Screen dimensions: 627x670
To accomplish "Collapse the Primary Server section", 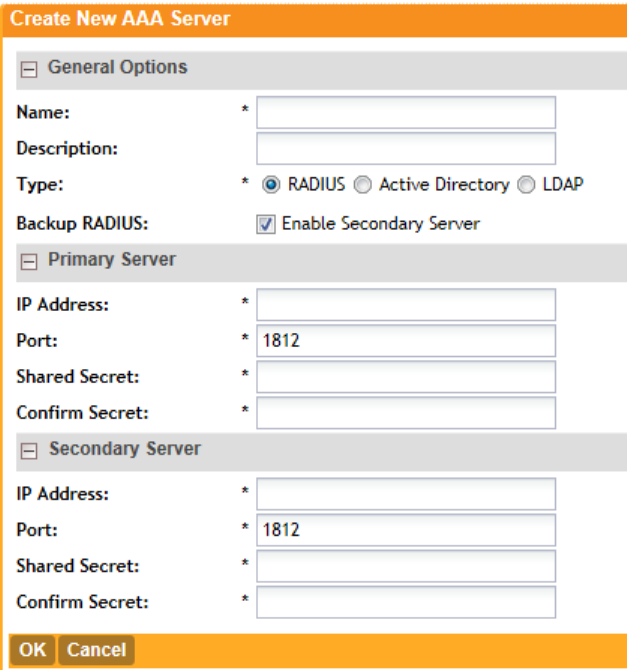I will 30,262.
